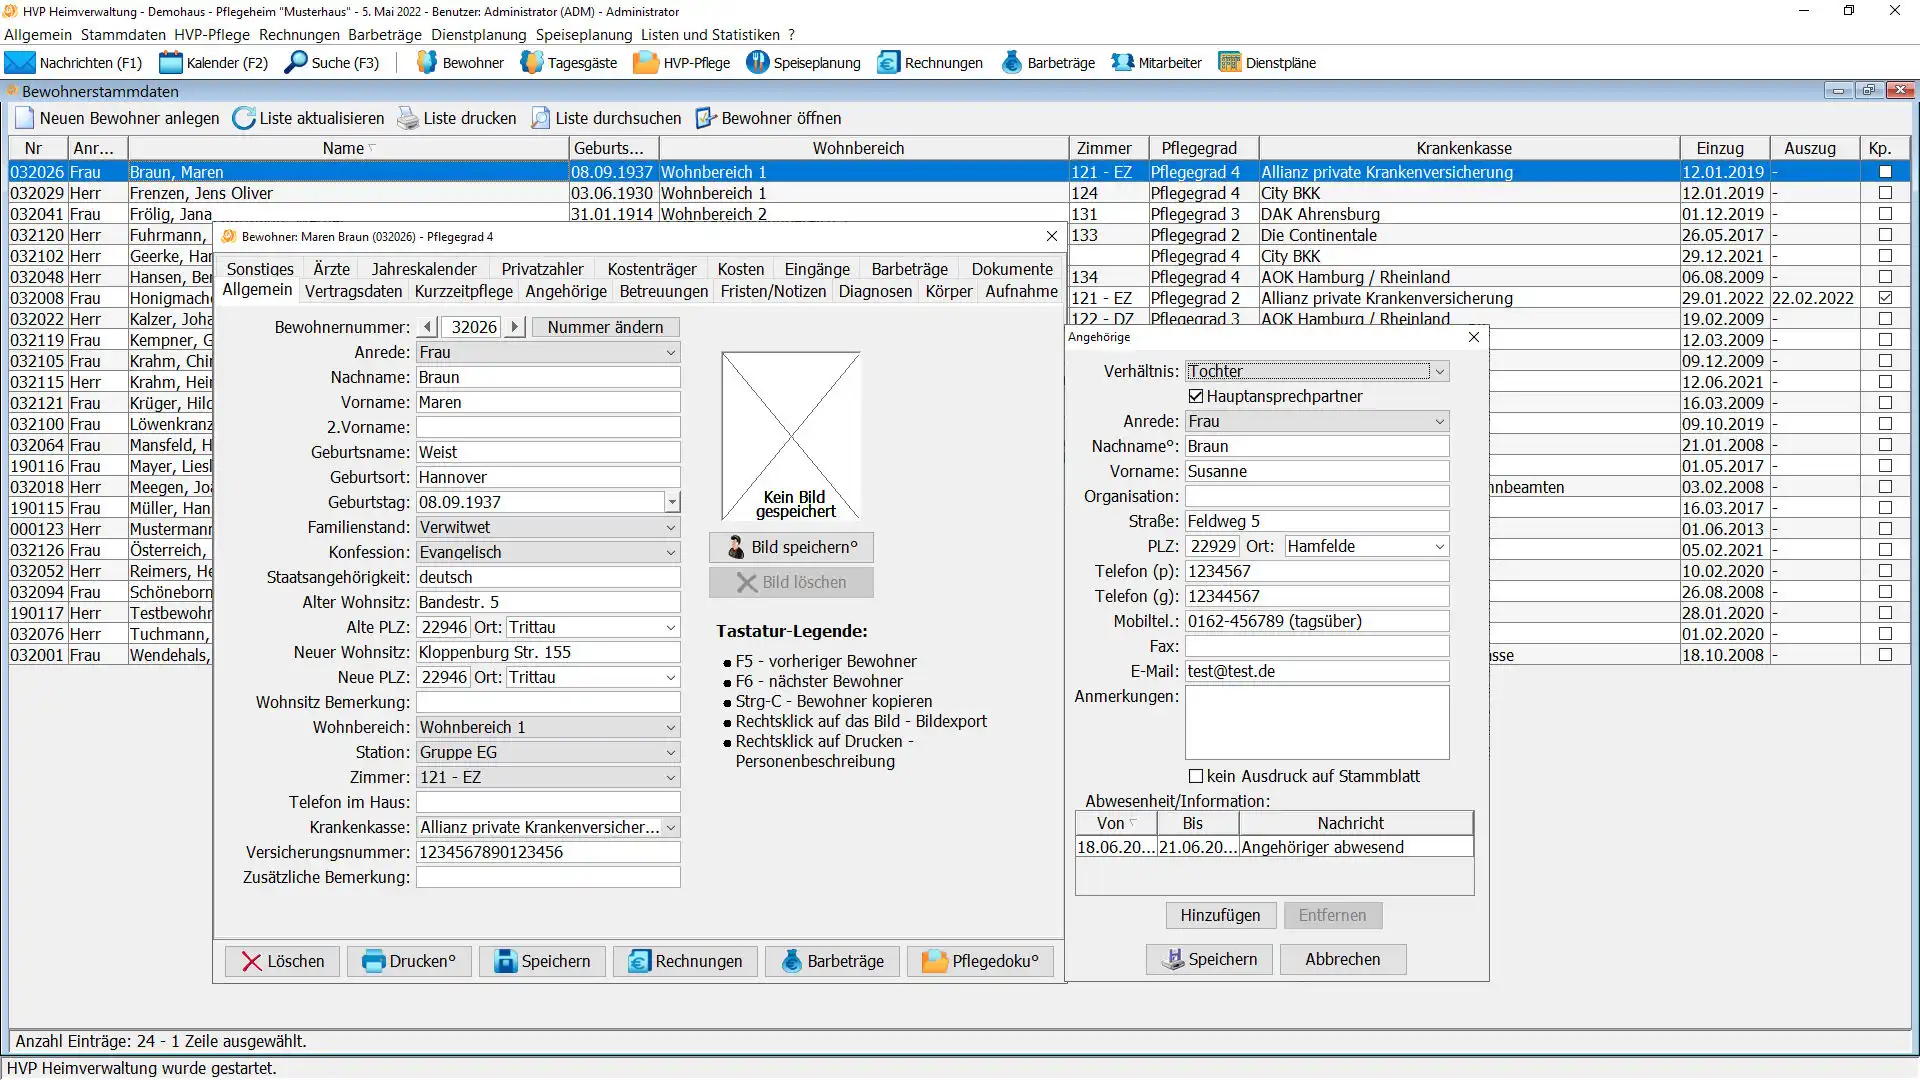The width and height of the screenshot is (1920, 1080).
Task: Click the Liste drucken printer icon
Action: coord(408,119)
